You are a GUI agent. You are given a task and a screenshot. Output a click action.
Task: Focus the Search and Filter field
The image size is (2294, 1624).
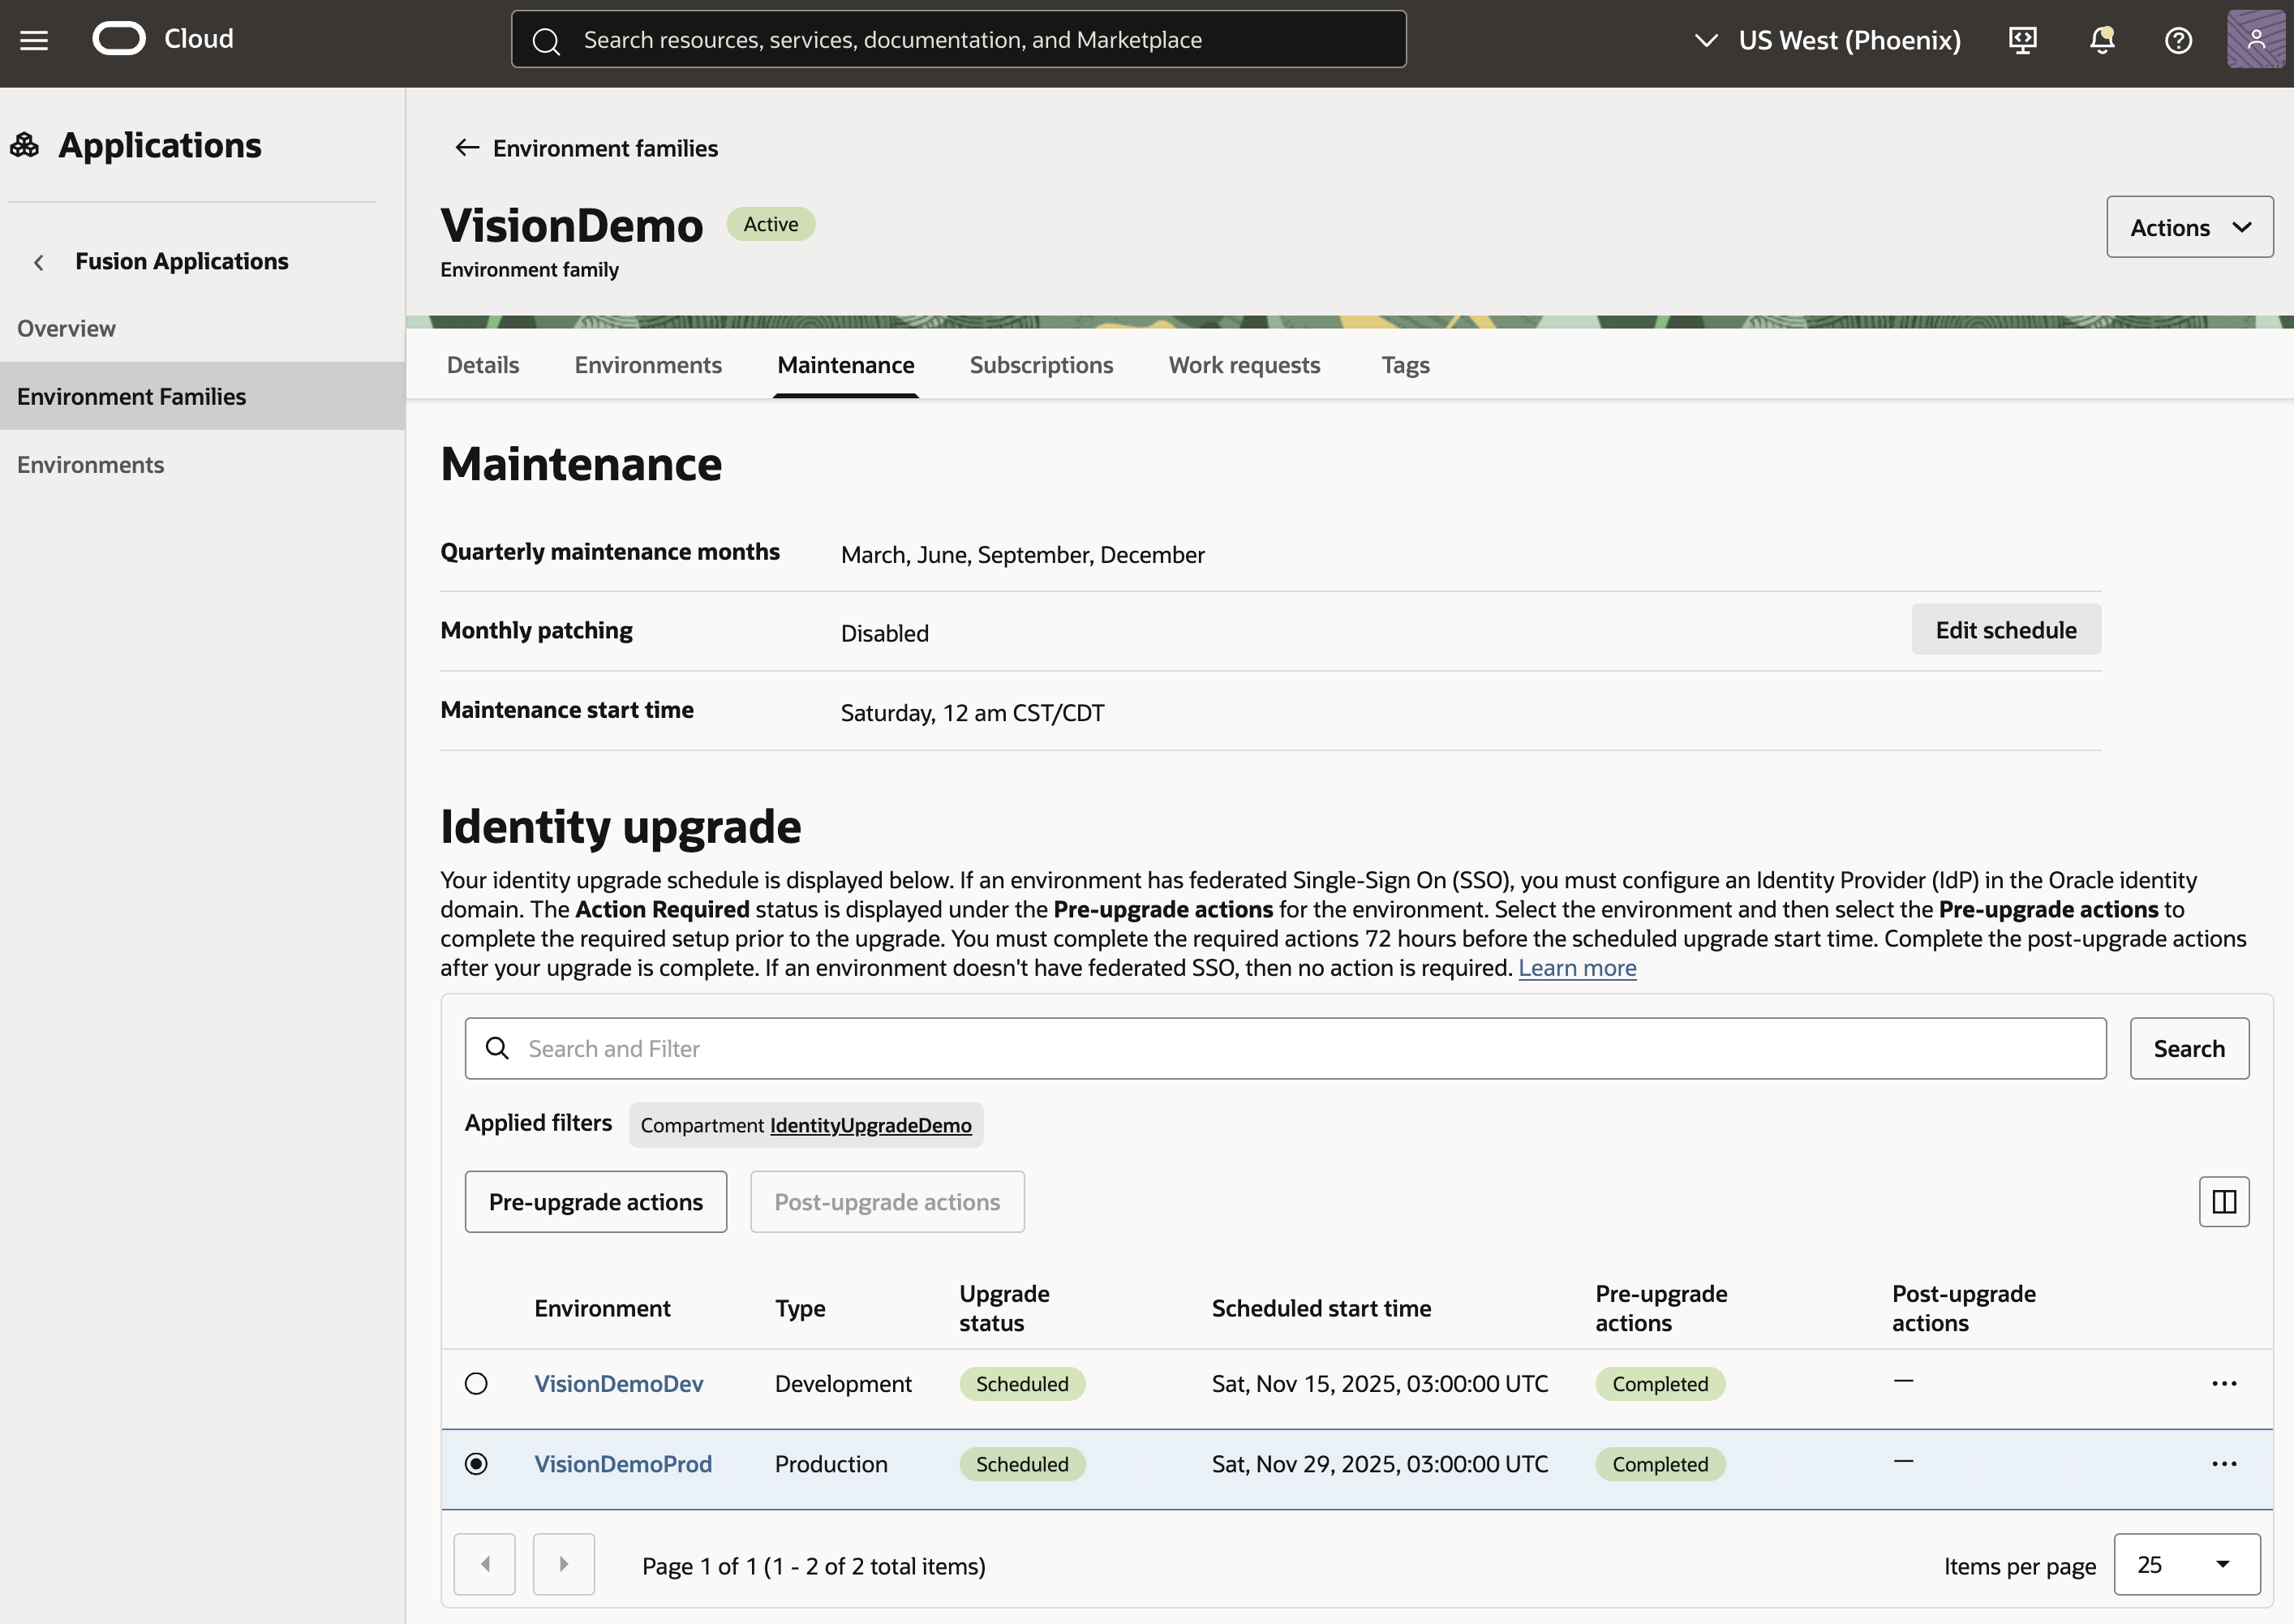[x=1285, y=1048]
